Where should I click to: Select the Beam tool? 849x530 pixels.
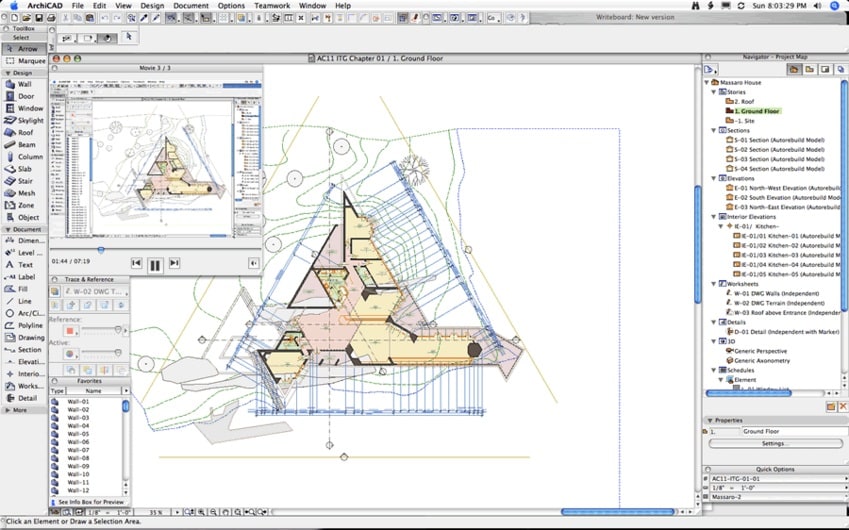pyautogui.click(x=24, y=145)
